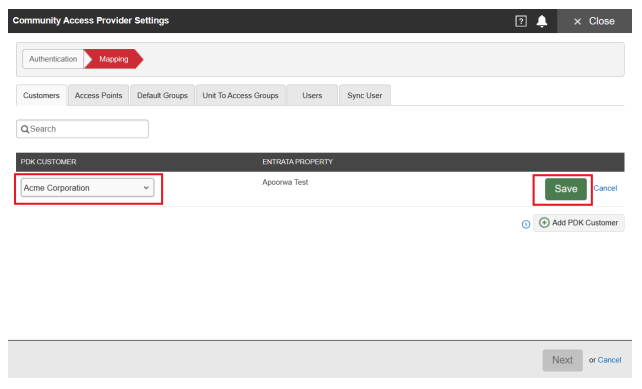Click the PDK CUSTOMER column header
Screen dimensions: 642x389
(x=48, y=162)
